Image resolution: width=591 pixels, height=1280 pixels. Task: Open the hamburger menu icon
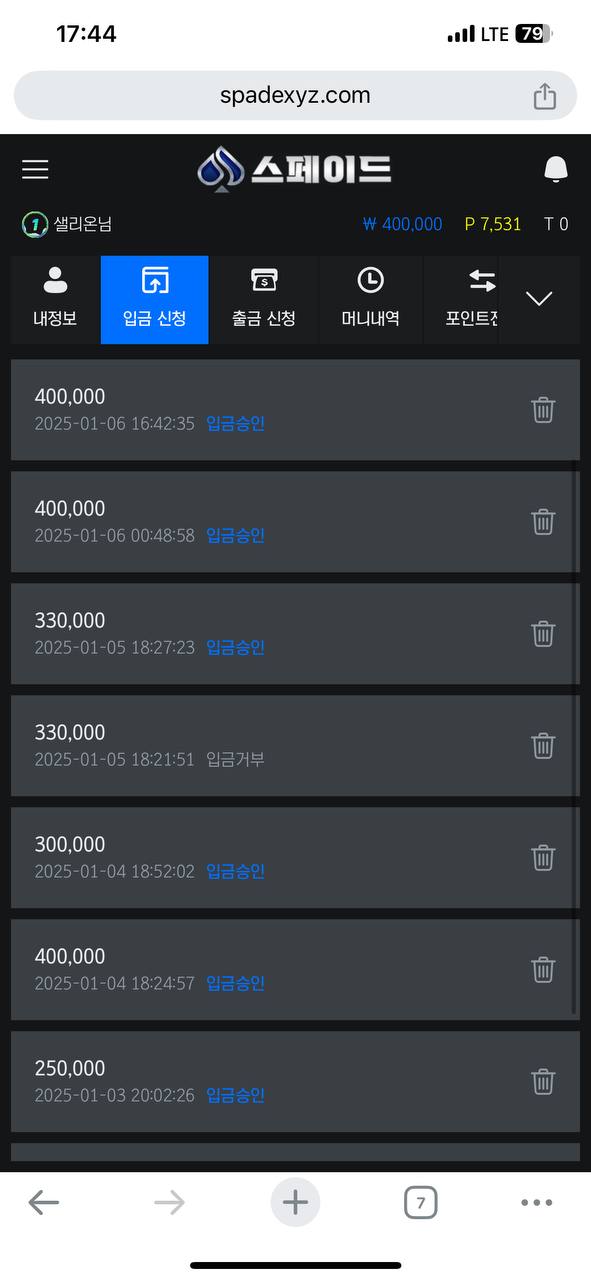coord(35,169)
